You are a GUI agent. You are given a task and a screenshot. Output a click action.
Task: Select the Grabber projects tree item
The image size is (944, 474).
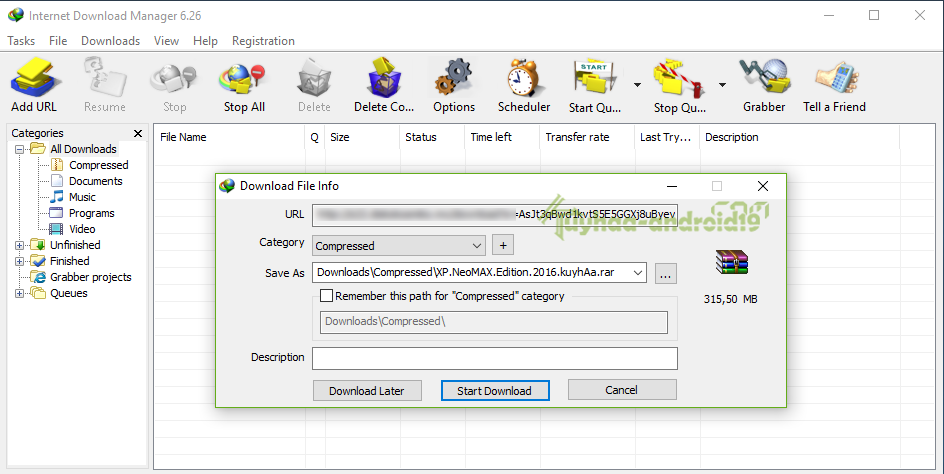(90, 277)
